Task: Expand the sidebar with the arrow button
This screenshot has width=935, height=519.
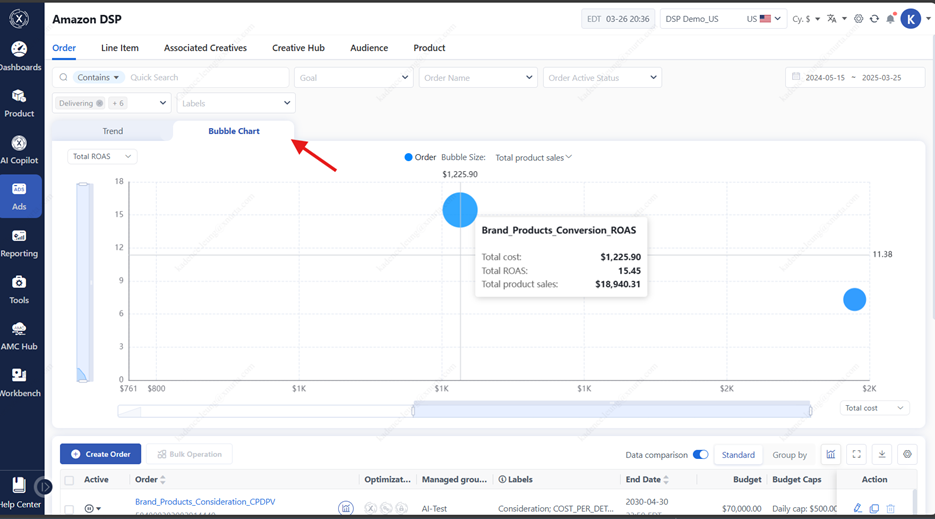Action: 43,487
